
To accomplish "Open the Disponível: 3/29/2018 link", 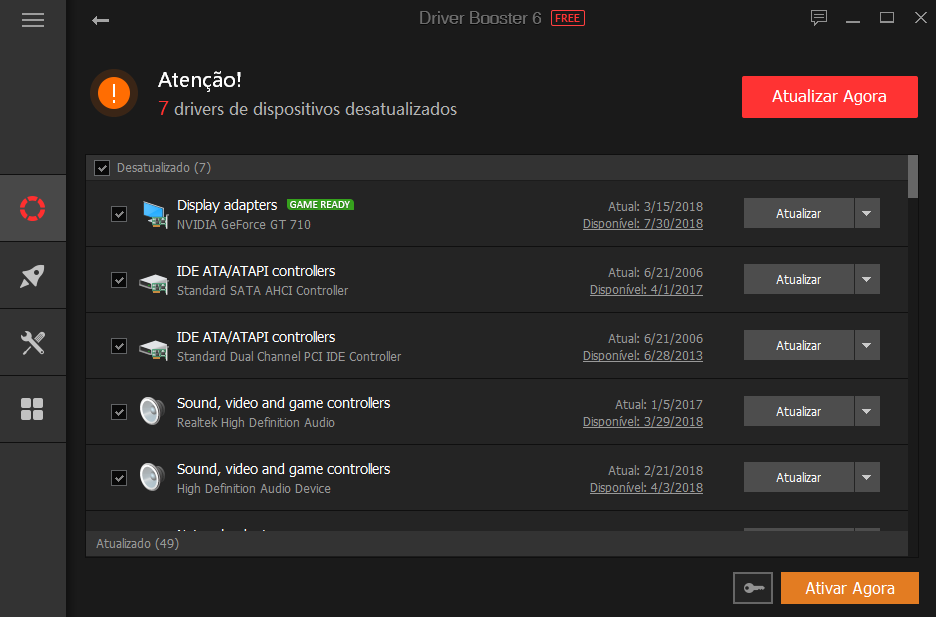I will point(643,422).
